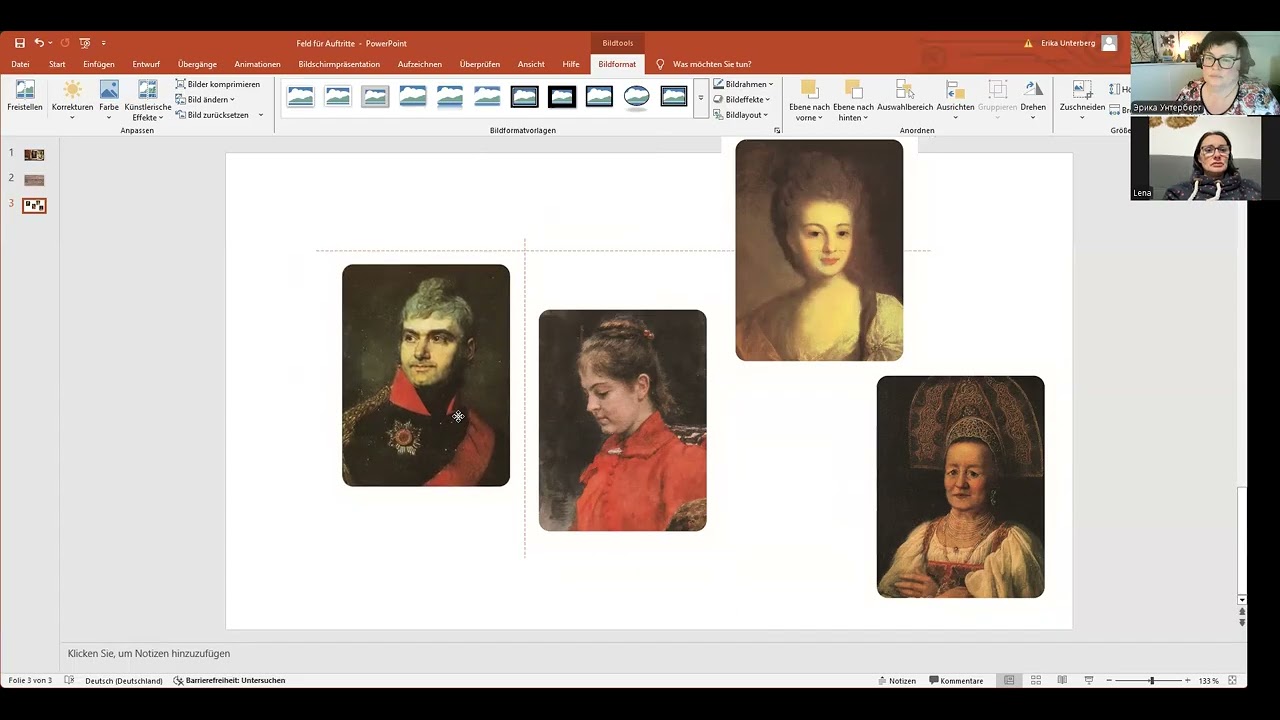The width and height of the screenshot is (1280, 720).
Task: Expand the Bildformatvorlagen gallery
Action: click(701, 98)
